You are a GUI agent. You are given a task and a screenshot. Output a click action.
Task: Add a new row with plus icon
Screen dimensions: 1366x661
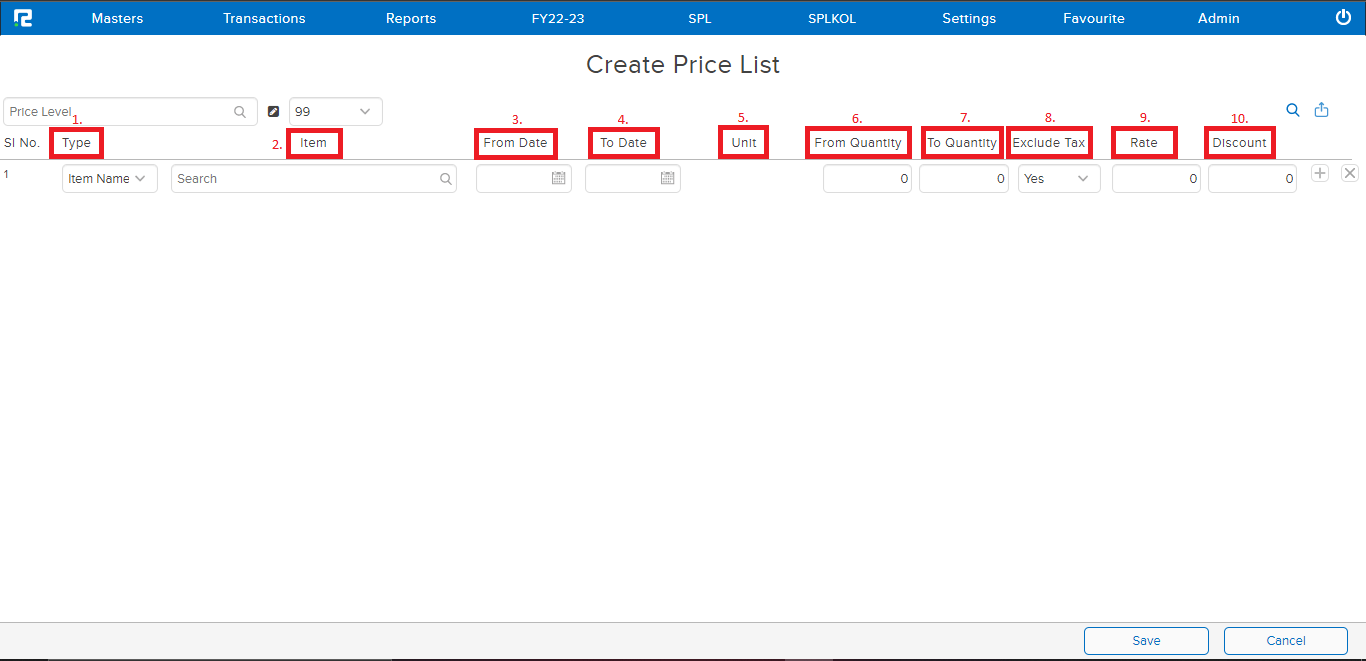[1320, 174]
